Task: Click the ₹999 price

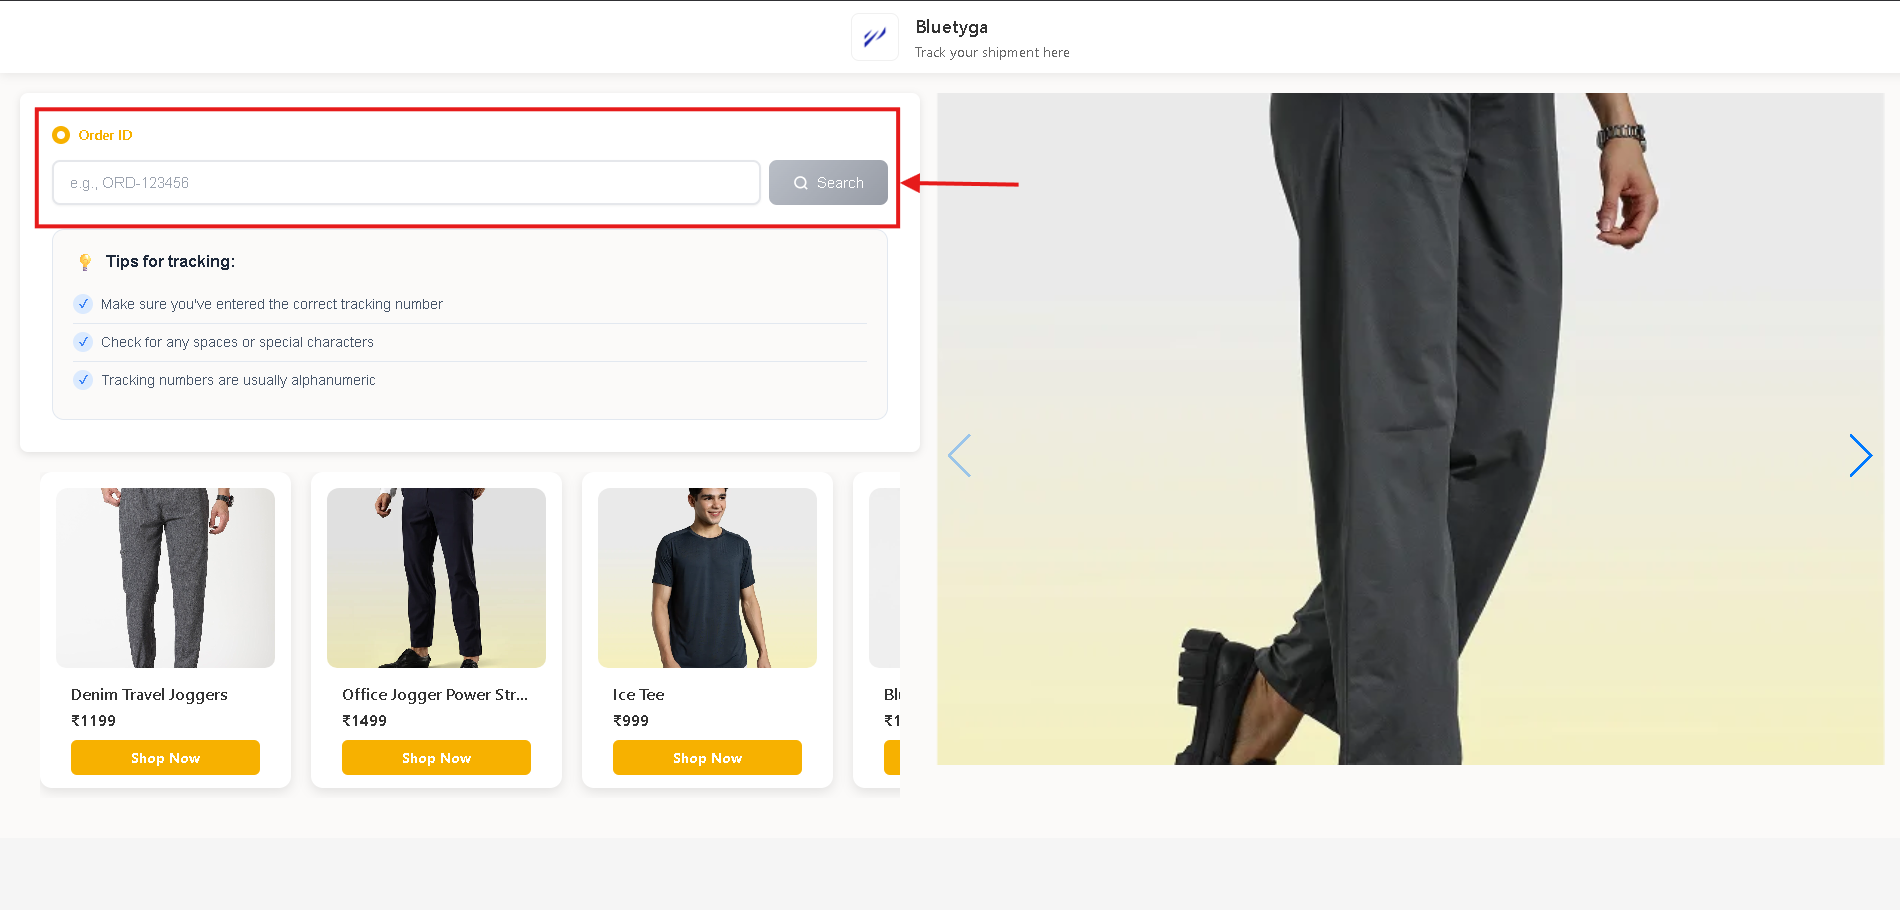Action: pos(631,721)
